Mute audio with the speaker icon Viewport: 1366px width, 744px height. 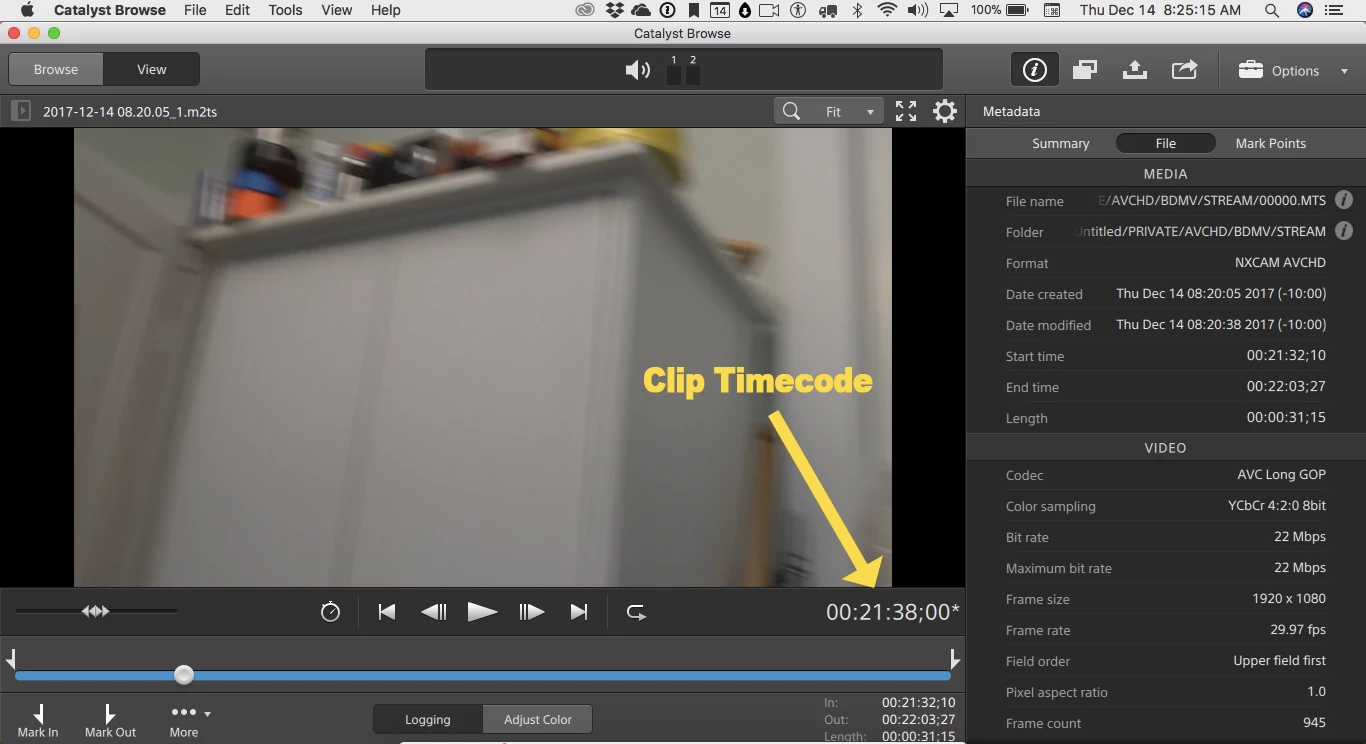[637, 70]
